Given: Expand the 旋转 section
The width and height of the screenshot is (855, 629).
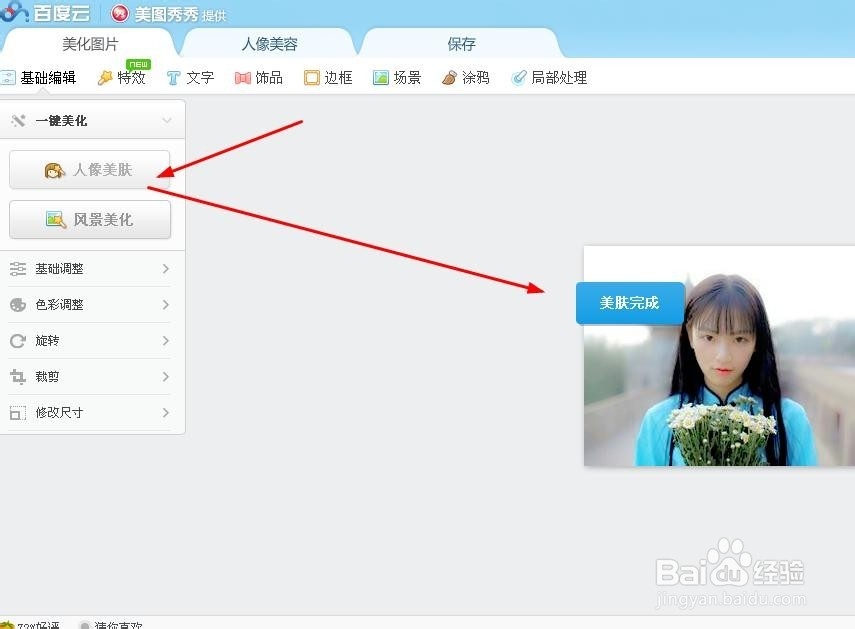Looking at the screenshot, I should coord(90,341).
